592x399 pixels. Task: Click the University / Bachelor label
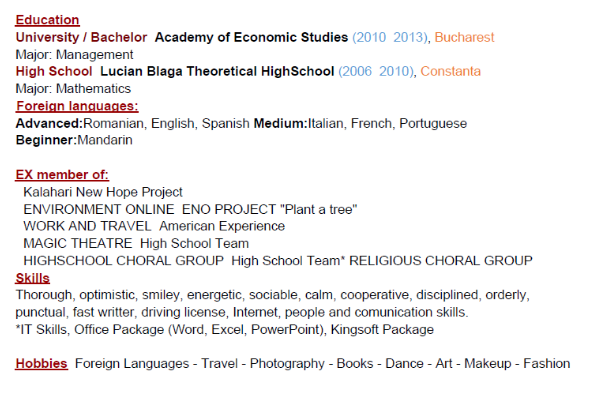[81, 37]
